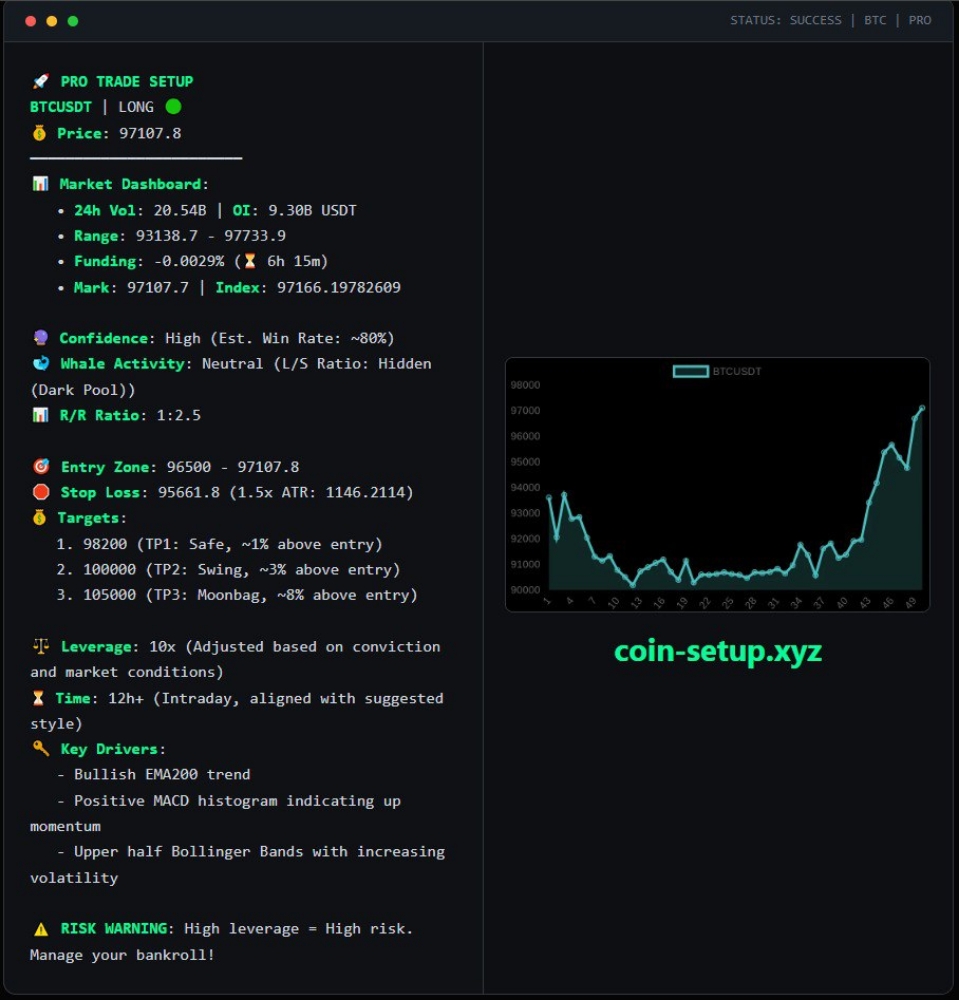Click the scales icon next to Leverage
Screen dimensions: 959x1000
click(x=40, y=647)
